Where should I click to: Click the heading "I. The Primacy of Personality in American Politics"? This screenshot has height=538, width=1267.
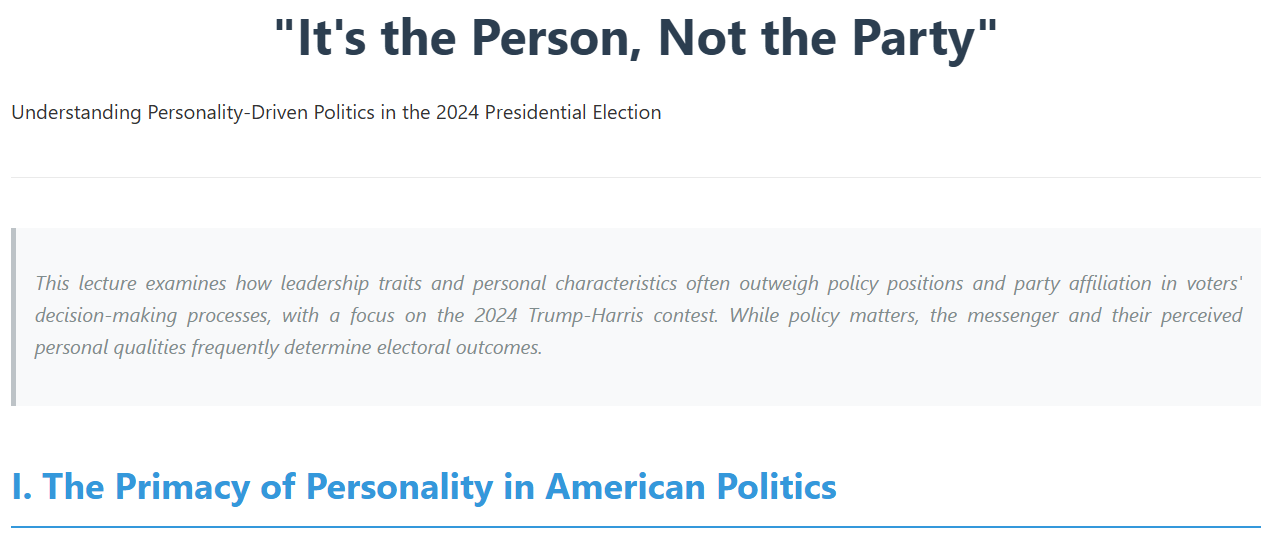[424, 487]
